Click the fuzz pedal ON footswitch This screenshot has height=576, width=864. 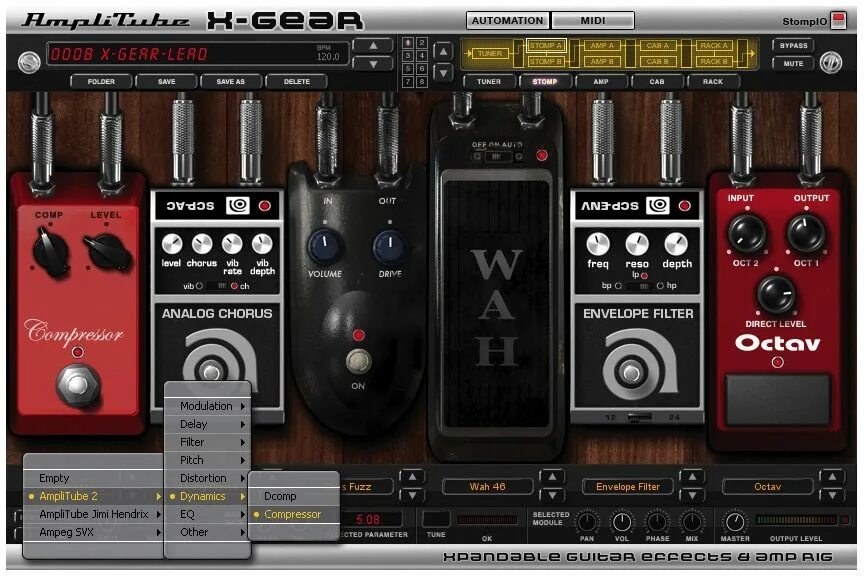click(358, 361)
